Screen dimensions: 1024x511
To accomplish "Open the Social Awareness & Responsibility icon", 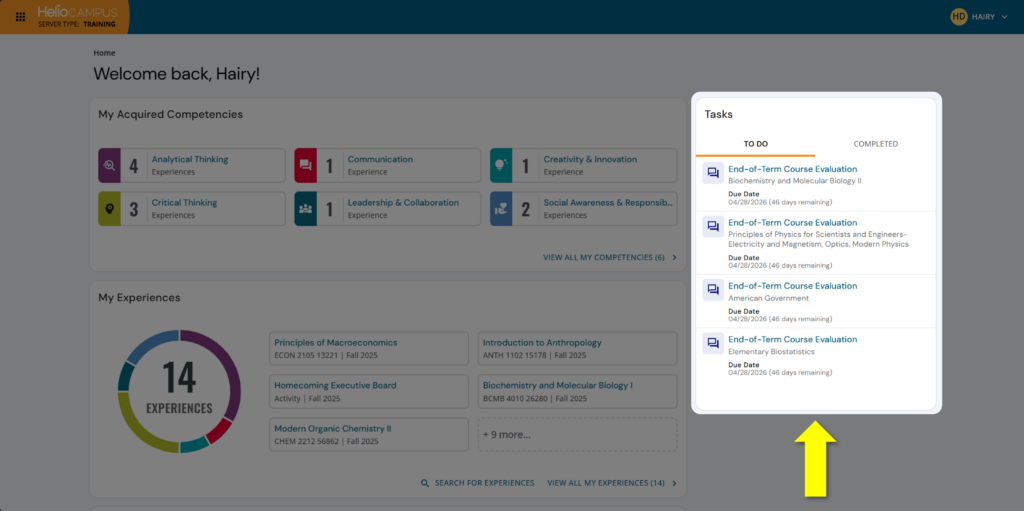I will (501, 208).
